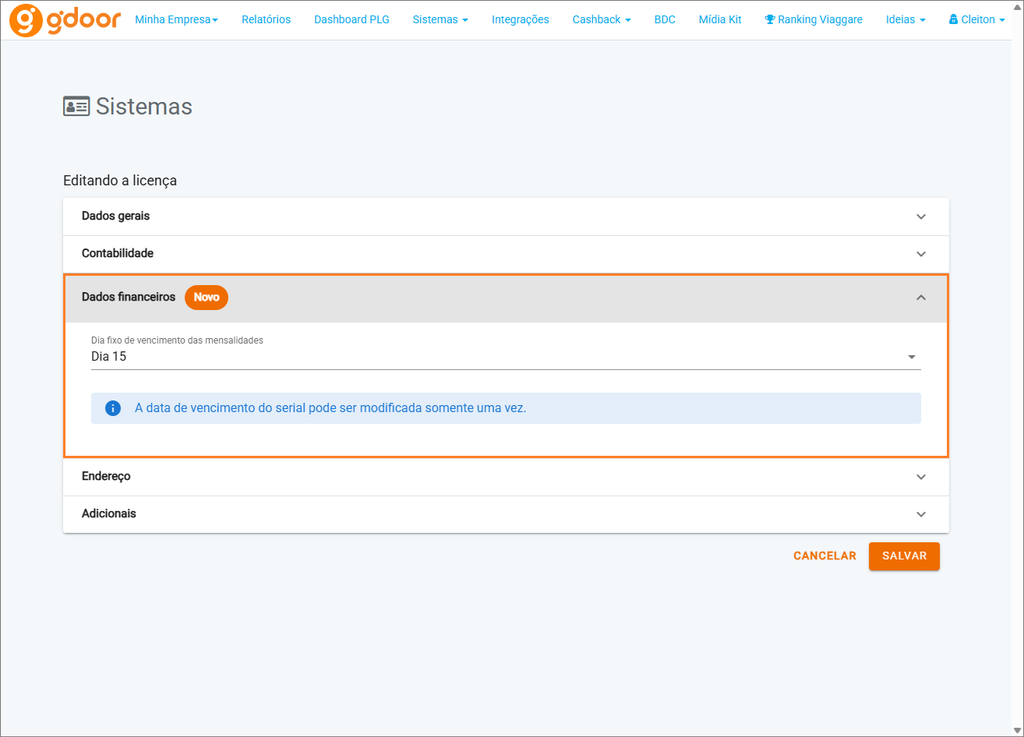Click the SALVAR button
This screenshot has height=737, width=1024.
[x=904, y=556]
